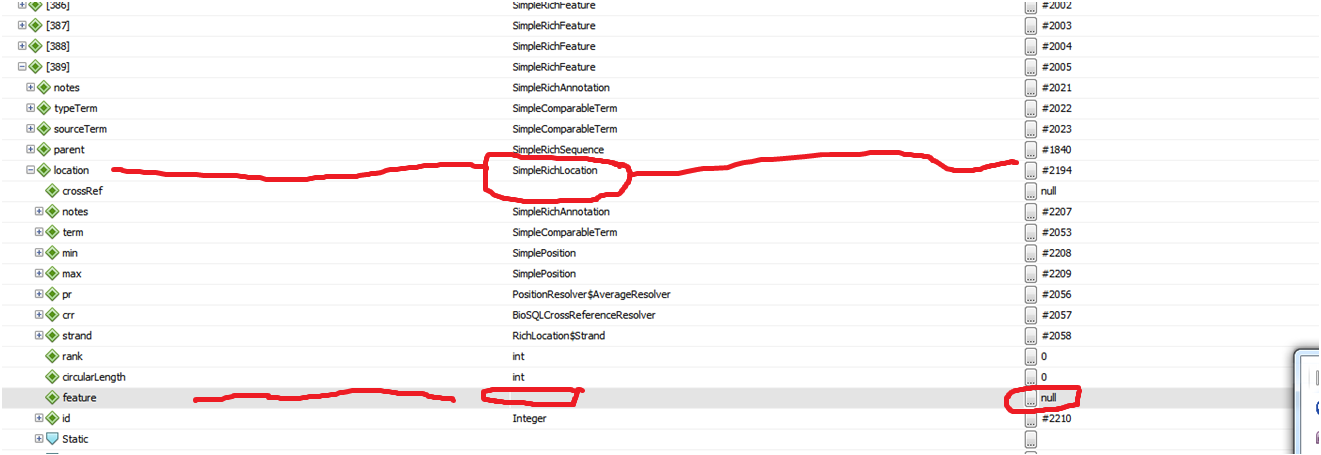Expand the [388] feature node
1321x455 pixels.
[22, 47]
